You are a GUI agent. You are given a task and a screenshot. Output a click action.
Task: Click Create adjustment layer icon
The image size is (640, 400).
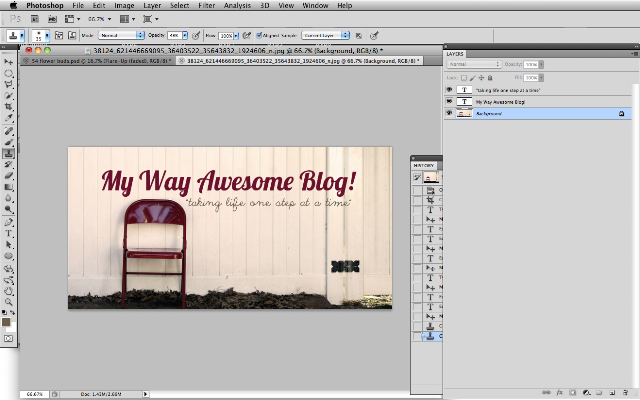click(586, 393)
